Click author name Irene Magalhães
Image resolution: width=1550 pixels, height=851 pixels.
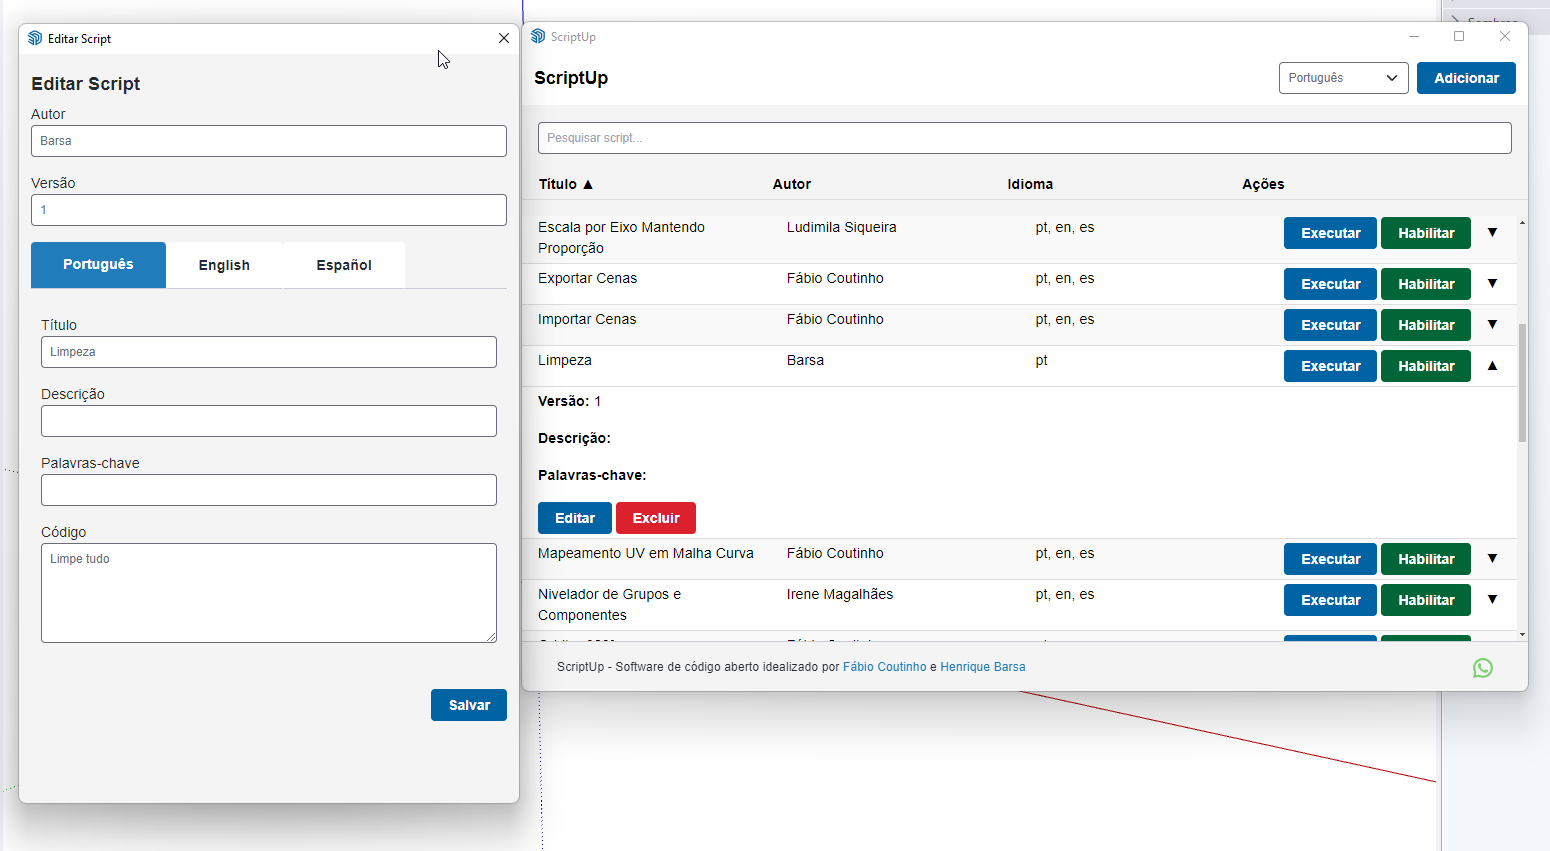pyautogui.click(x=840, y=594)
